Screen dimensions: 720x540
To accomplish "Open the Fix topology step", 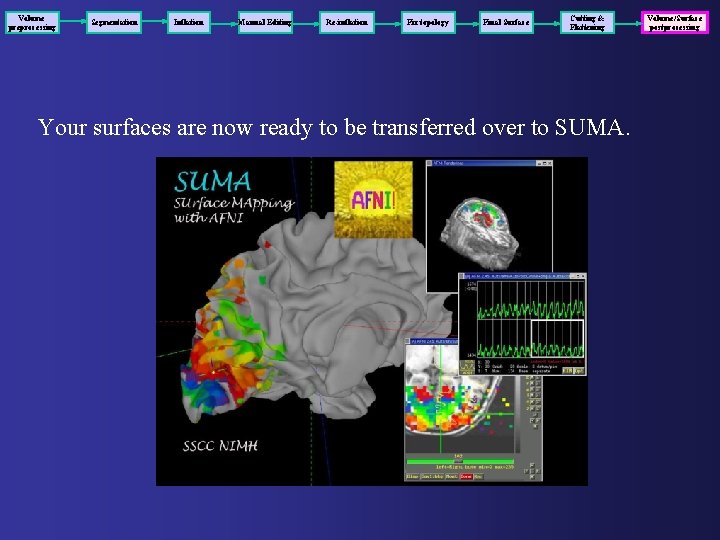I will click(428, 22).
